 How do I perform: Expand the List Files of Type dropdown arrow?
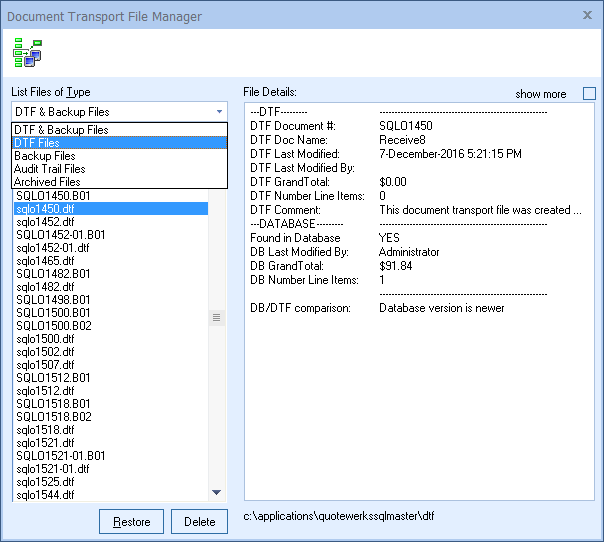coord(219,112)
